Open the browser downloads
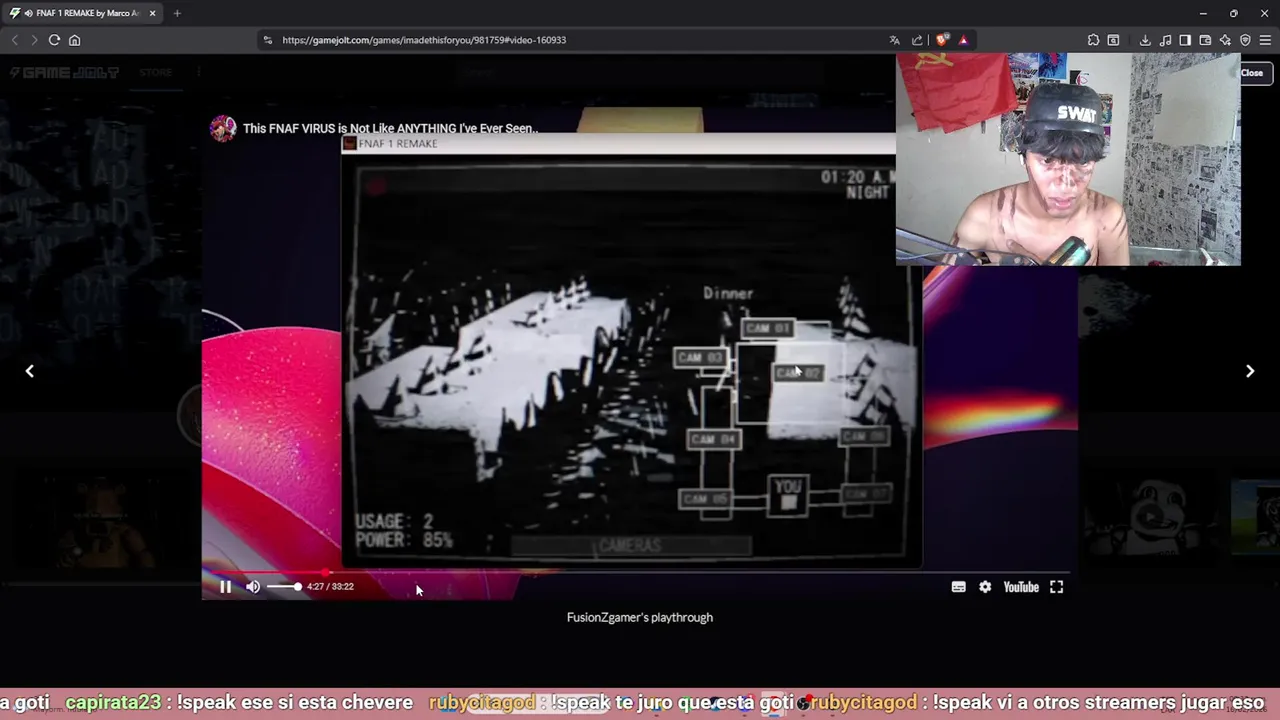 (x=1145, y=40)
